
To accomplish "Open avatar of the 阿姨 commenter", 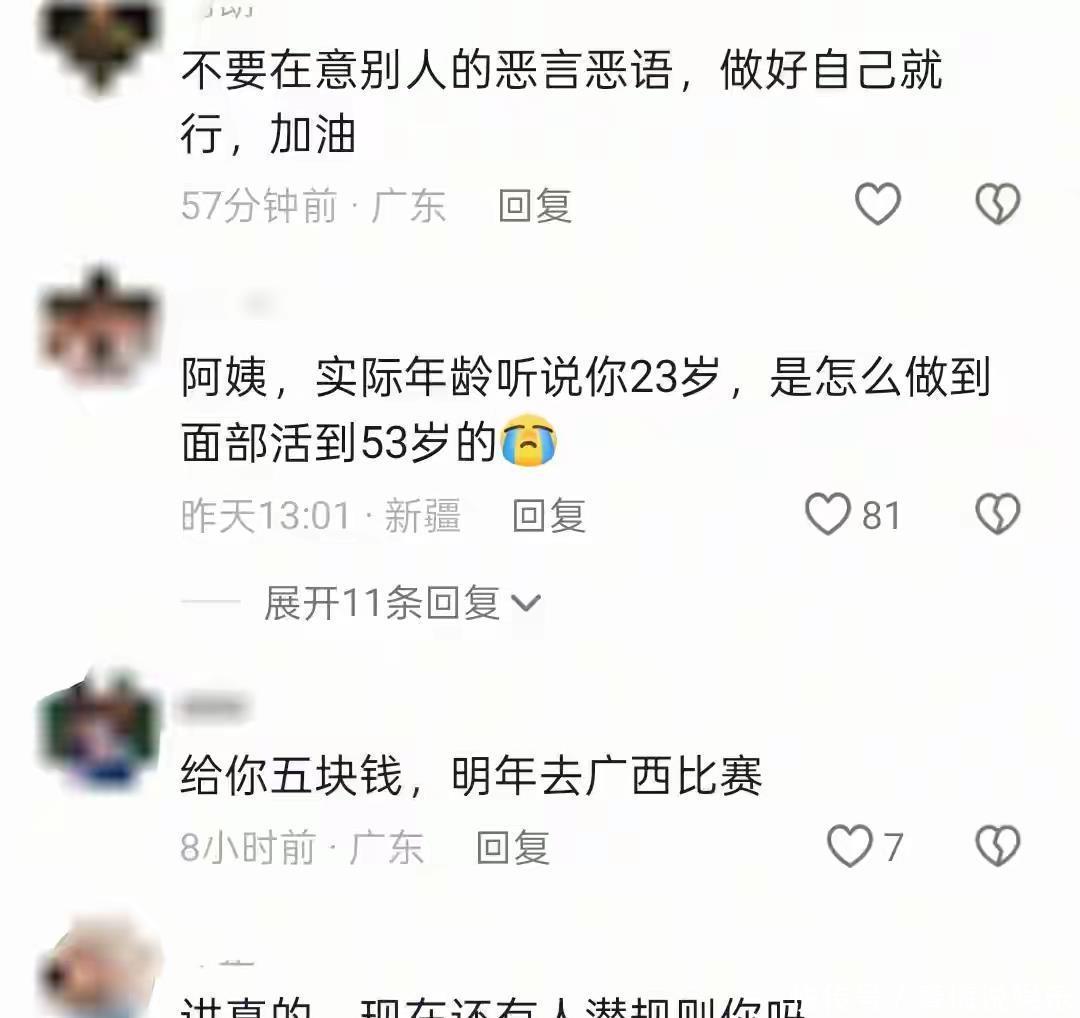I will pyautogui.click(x=99, y=329).
